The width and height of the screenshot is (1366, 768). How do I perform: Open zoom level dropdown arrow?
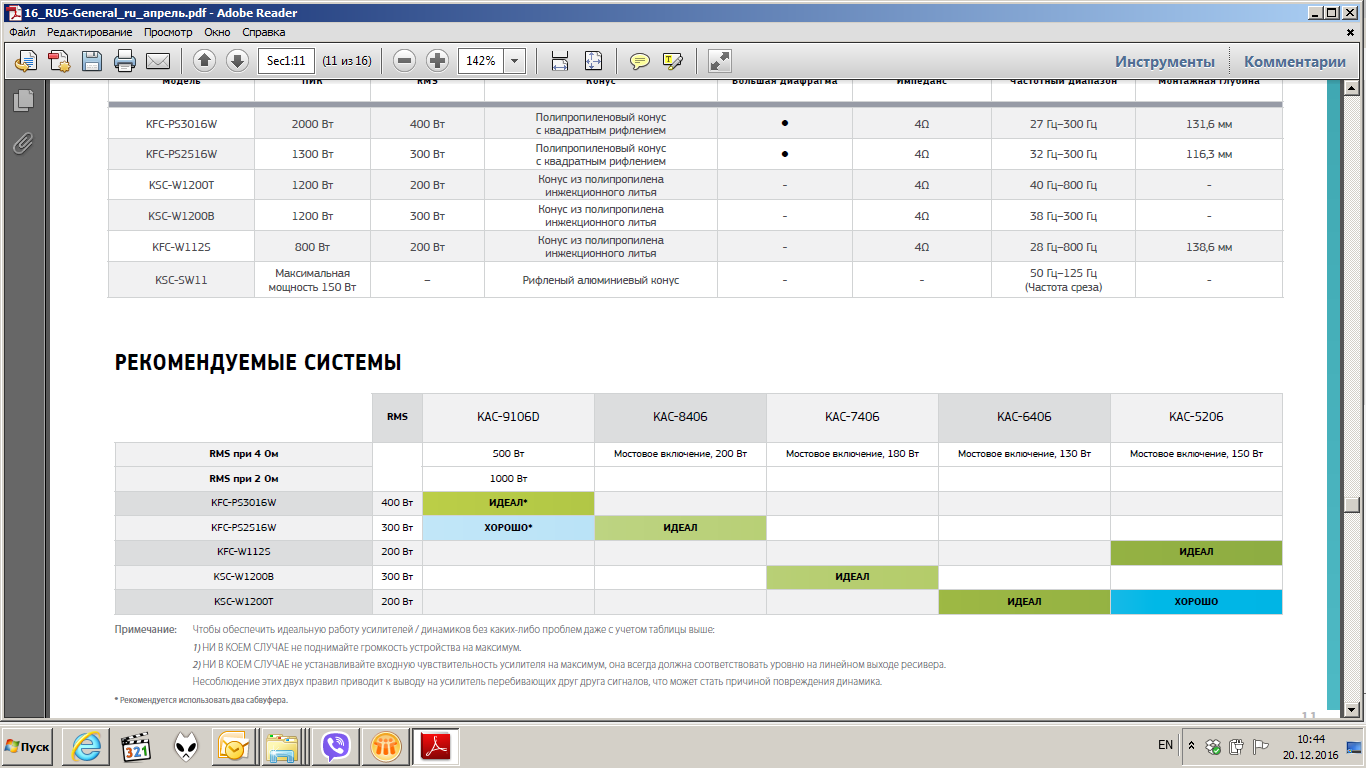[515, 61]
